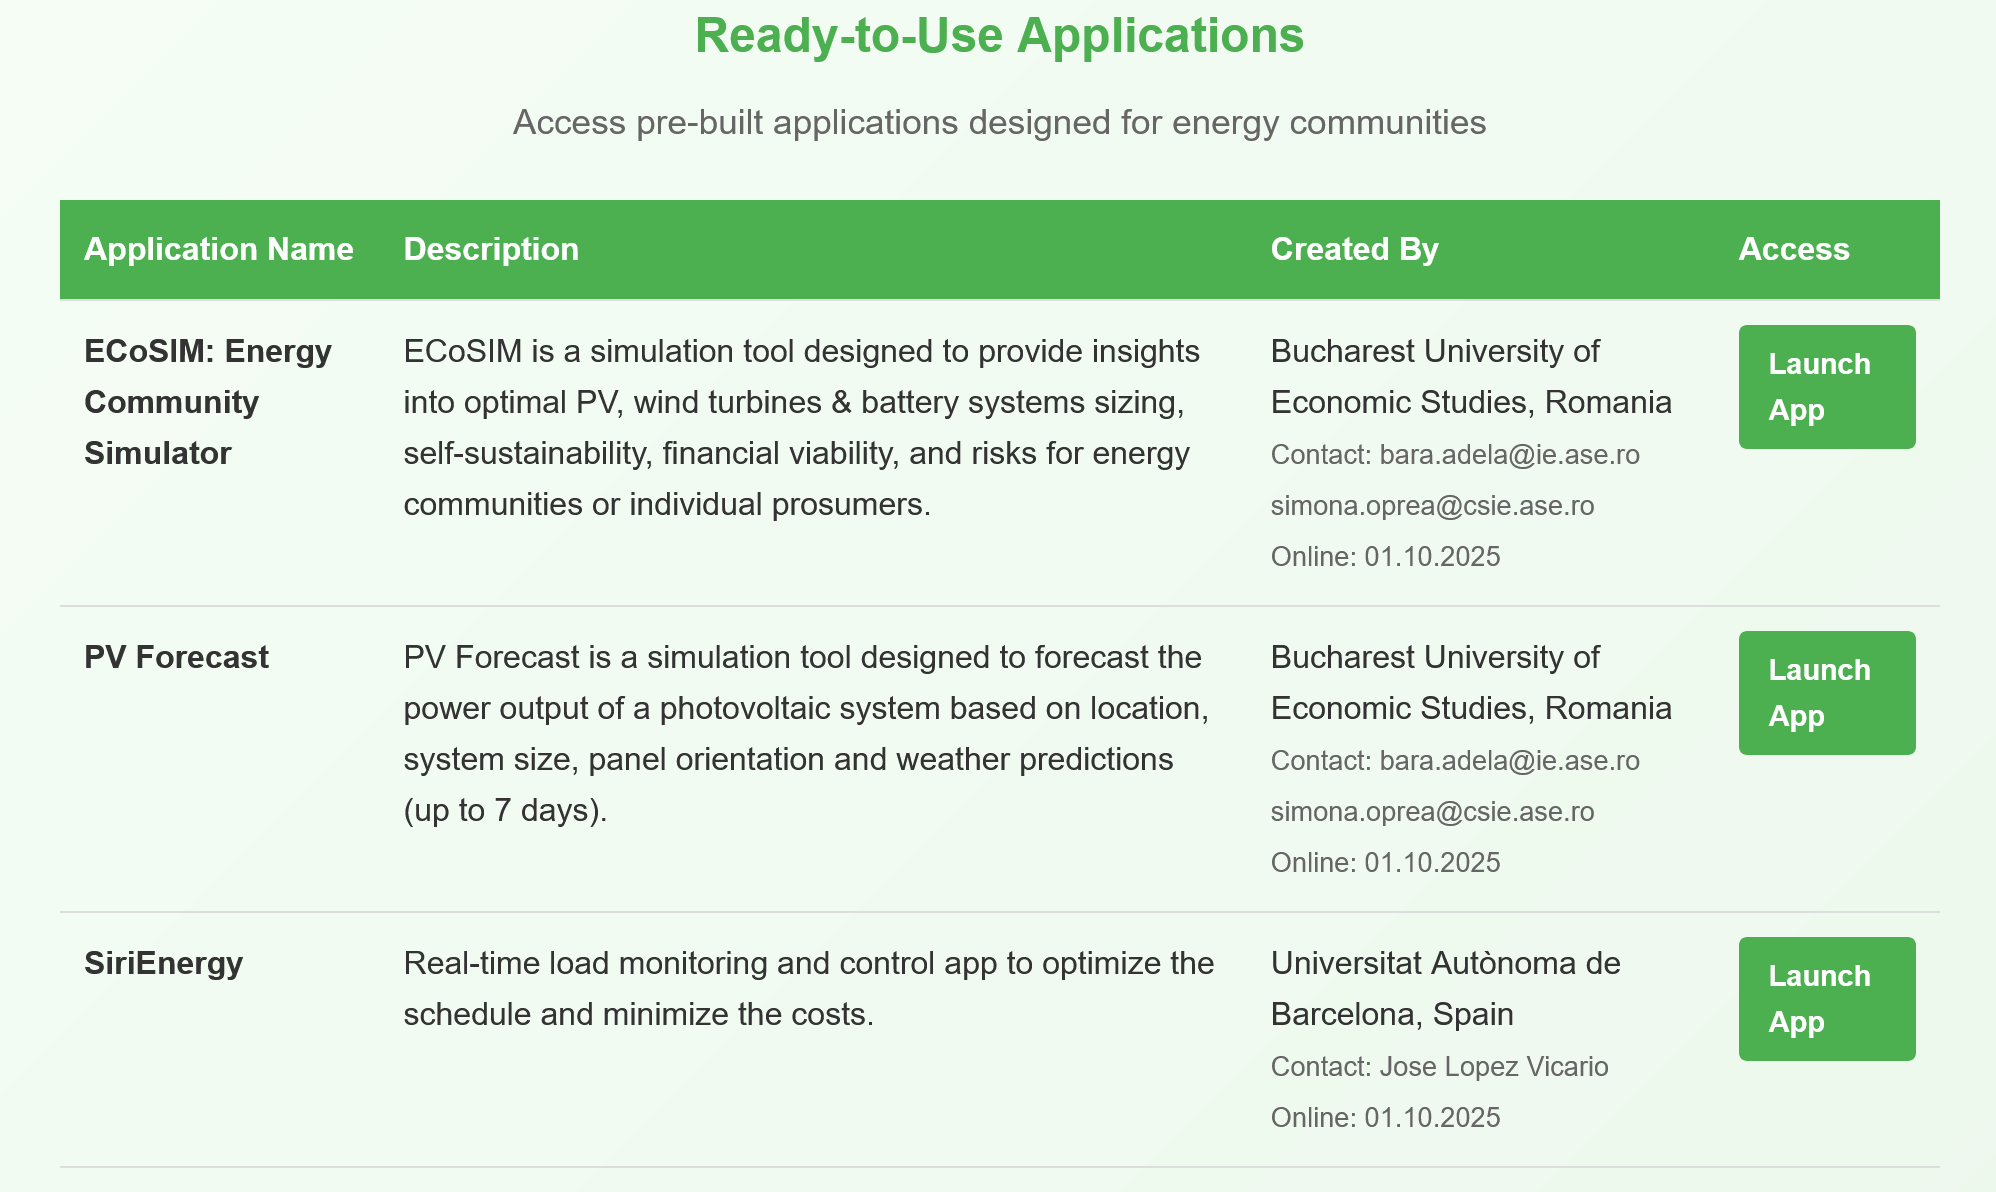Launch the ECoSIM Energy Community Simulator app
This screenshot has height=1192, width=1996.
point(1826,387)
